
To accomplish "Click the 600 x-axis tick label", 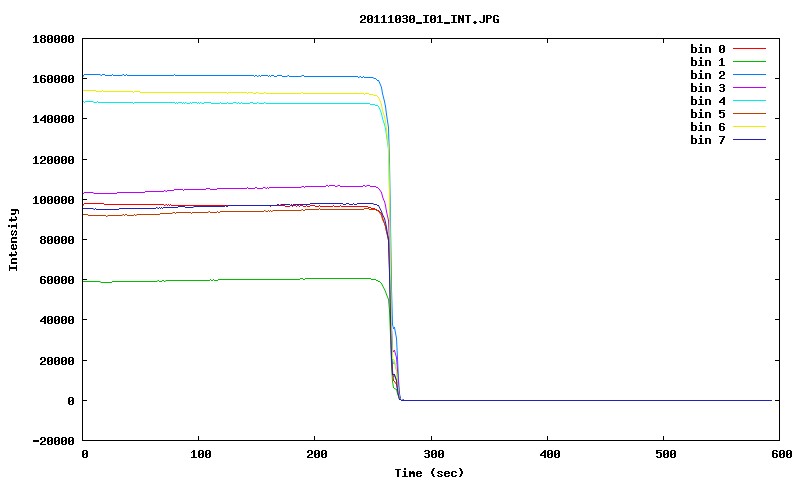I will pos(782,454).
